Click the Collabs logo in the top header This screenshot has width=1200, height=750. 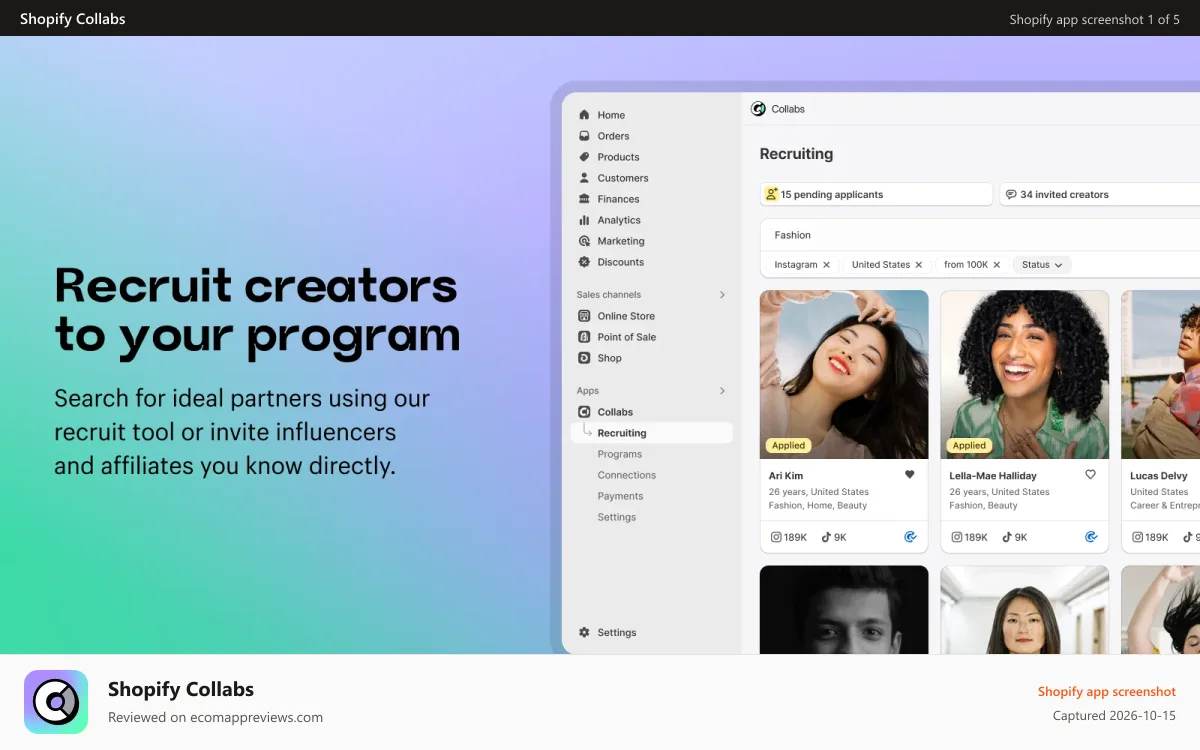(759, 109)
